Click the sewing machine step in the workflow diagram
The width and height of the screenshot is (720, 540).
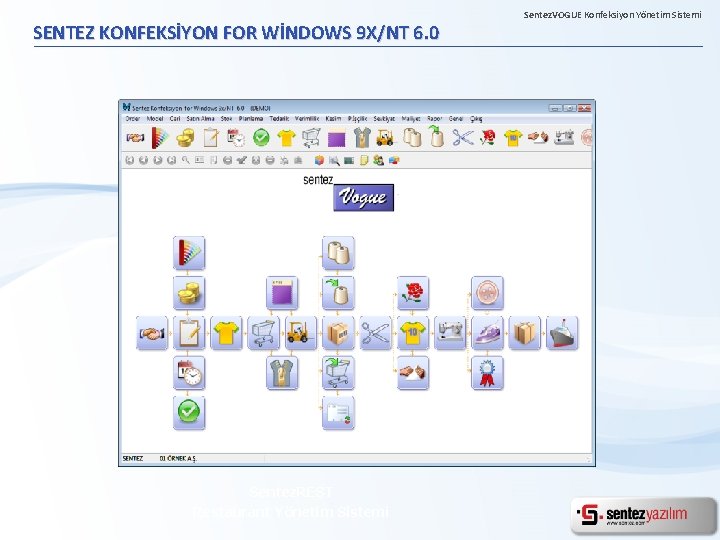450,333
